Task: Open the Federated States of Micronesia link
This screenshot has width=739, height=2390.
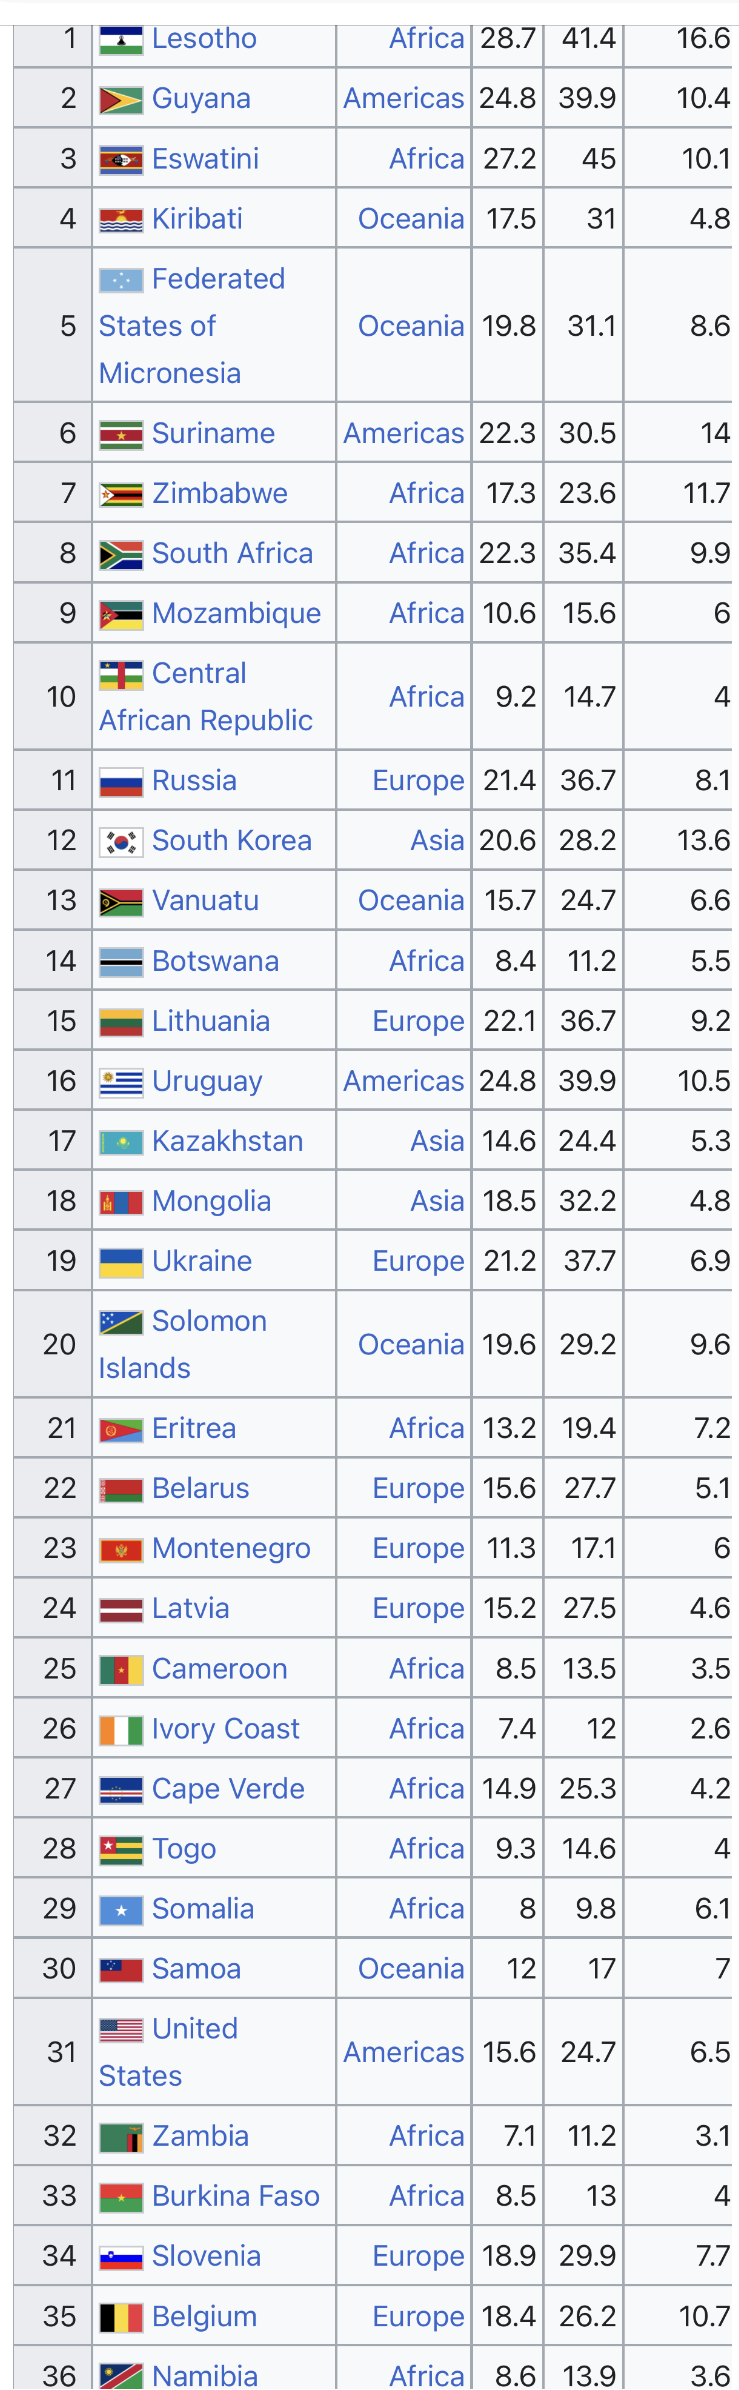Action: tap(192, 326)
